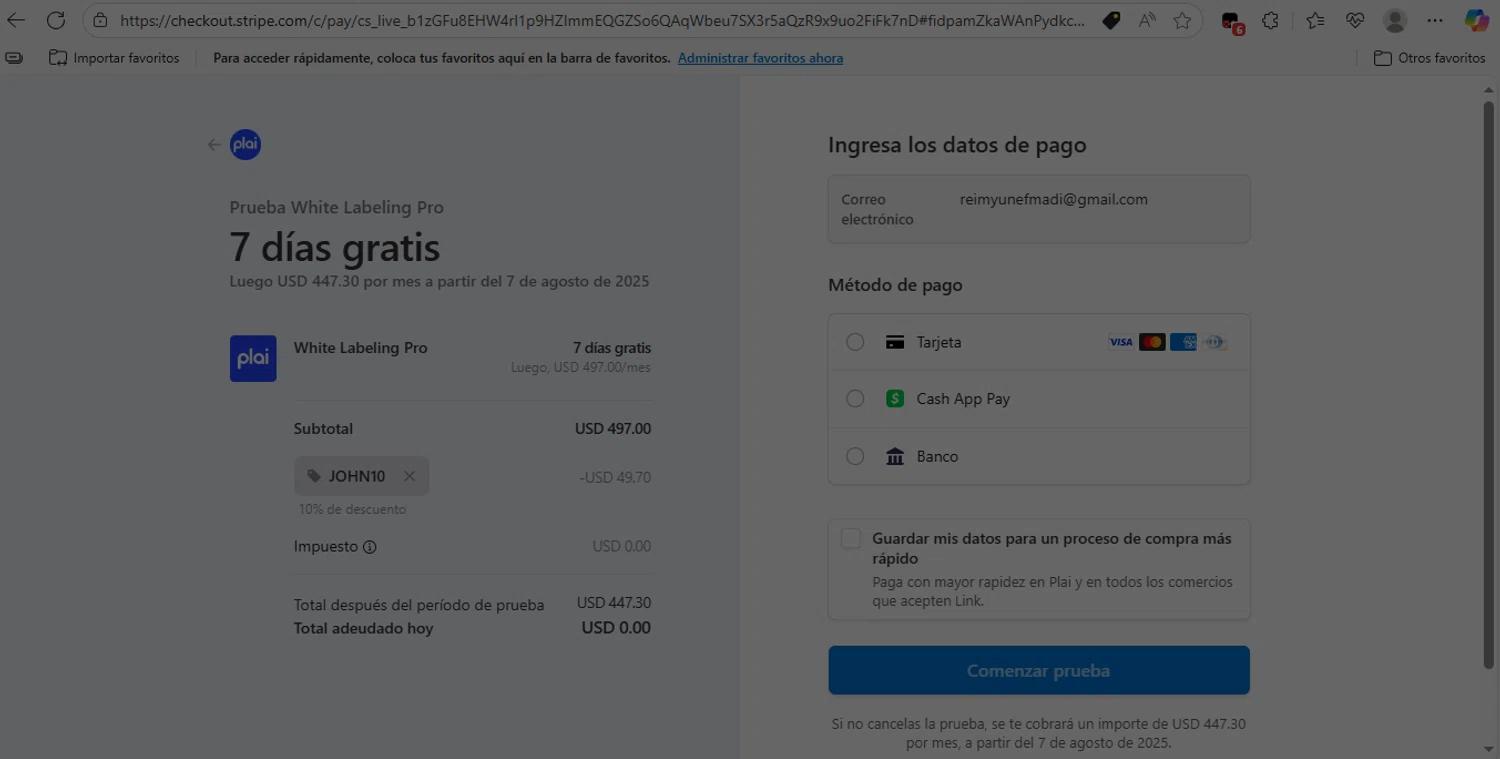Open the Settings and more ellipsis menu
Image resolution: width=1500 pixels, height=759 pixels.
click(1435, 20)
